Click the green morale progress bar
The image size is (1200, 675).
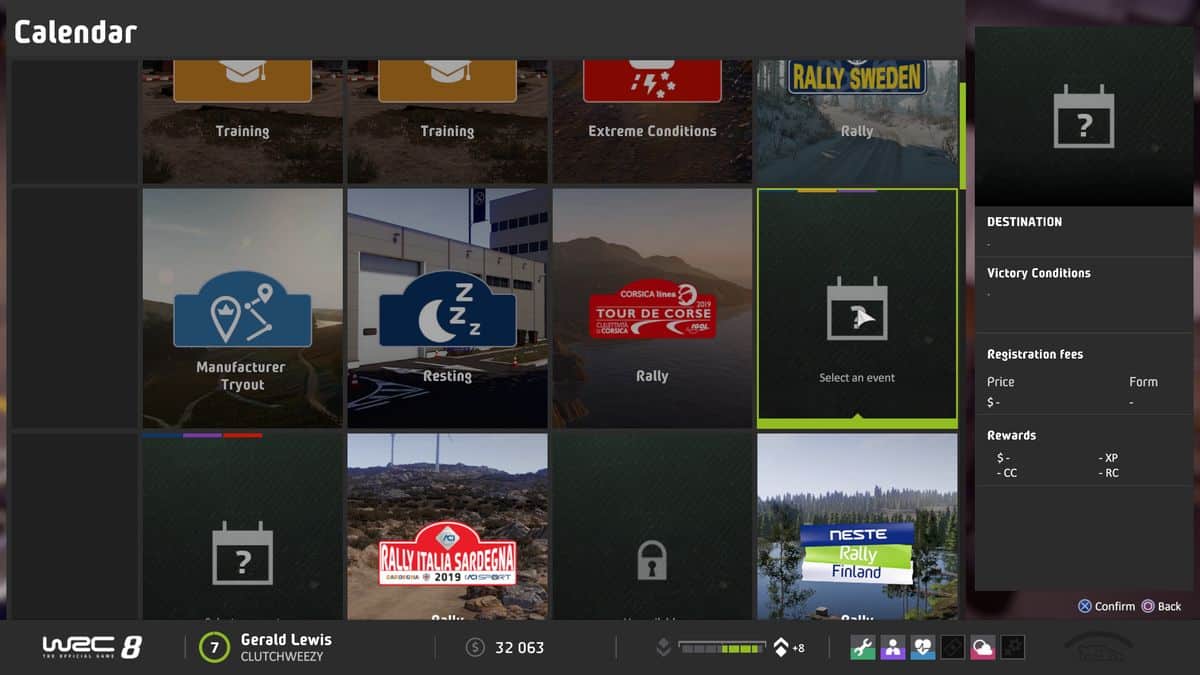[722, 647]
